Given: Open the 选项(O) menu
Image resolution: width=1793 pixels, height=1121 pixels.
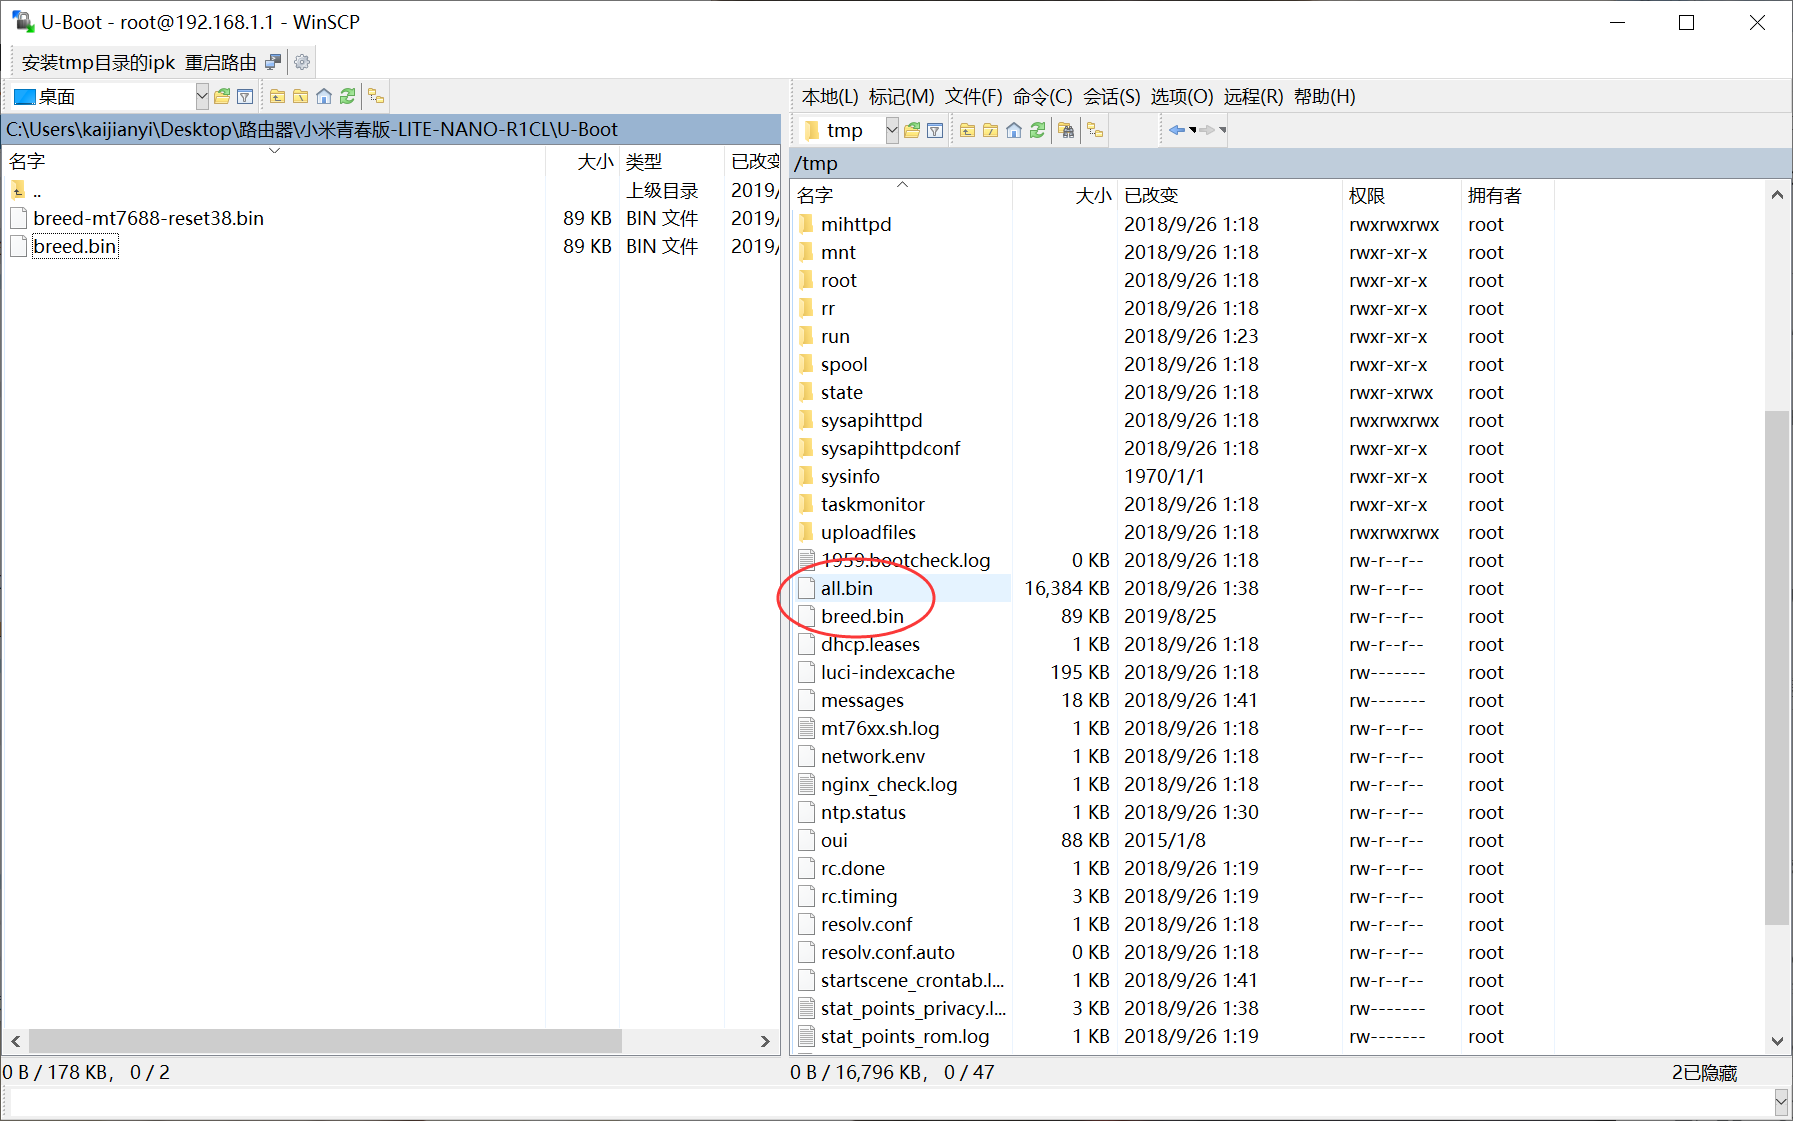Looking at the screenshot, I should 1181,96.
